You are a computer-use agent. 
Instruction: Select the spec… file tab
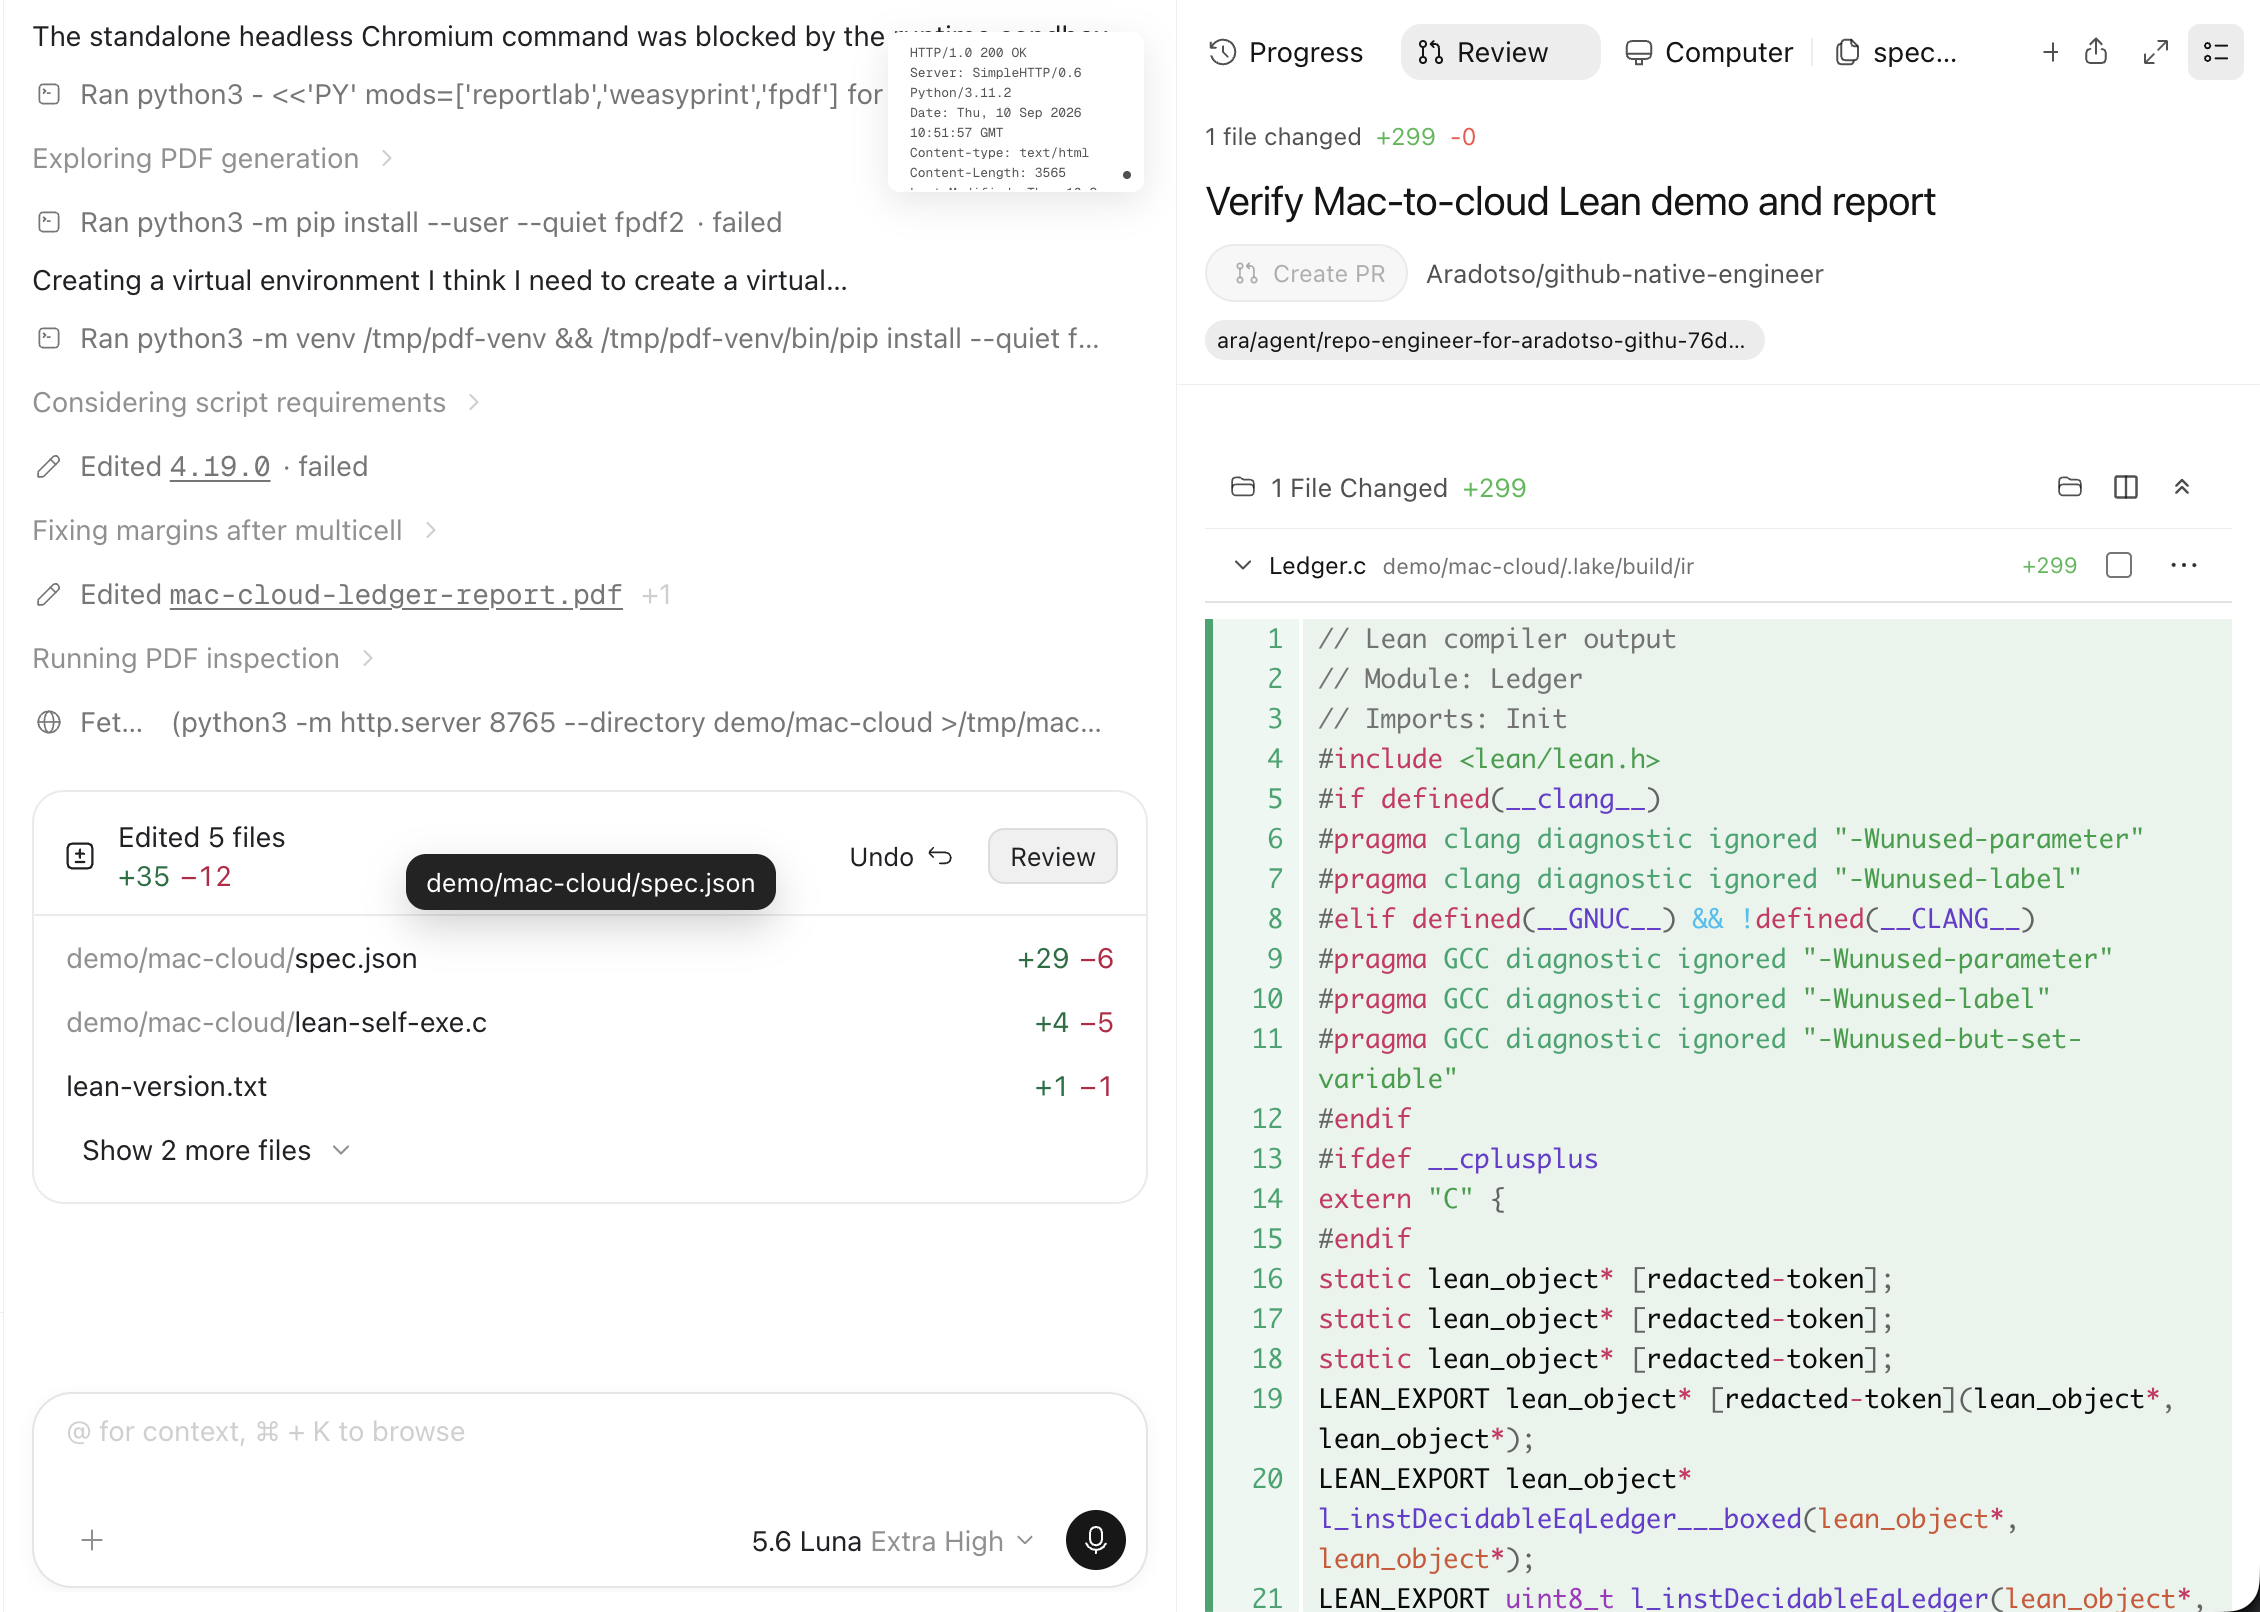[x=1897, y=52]
